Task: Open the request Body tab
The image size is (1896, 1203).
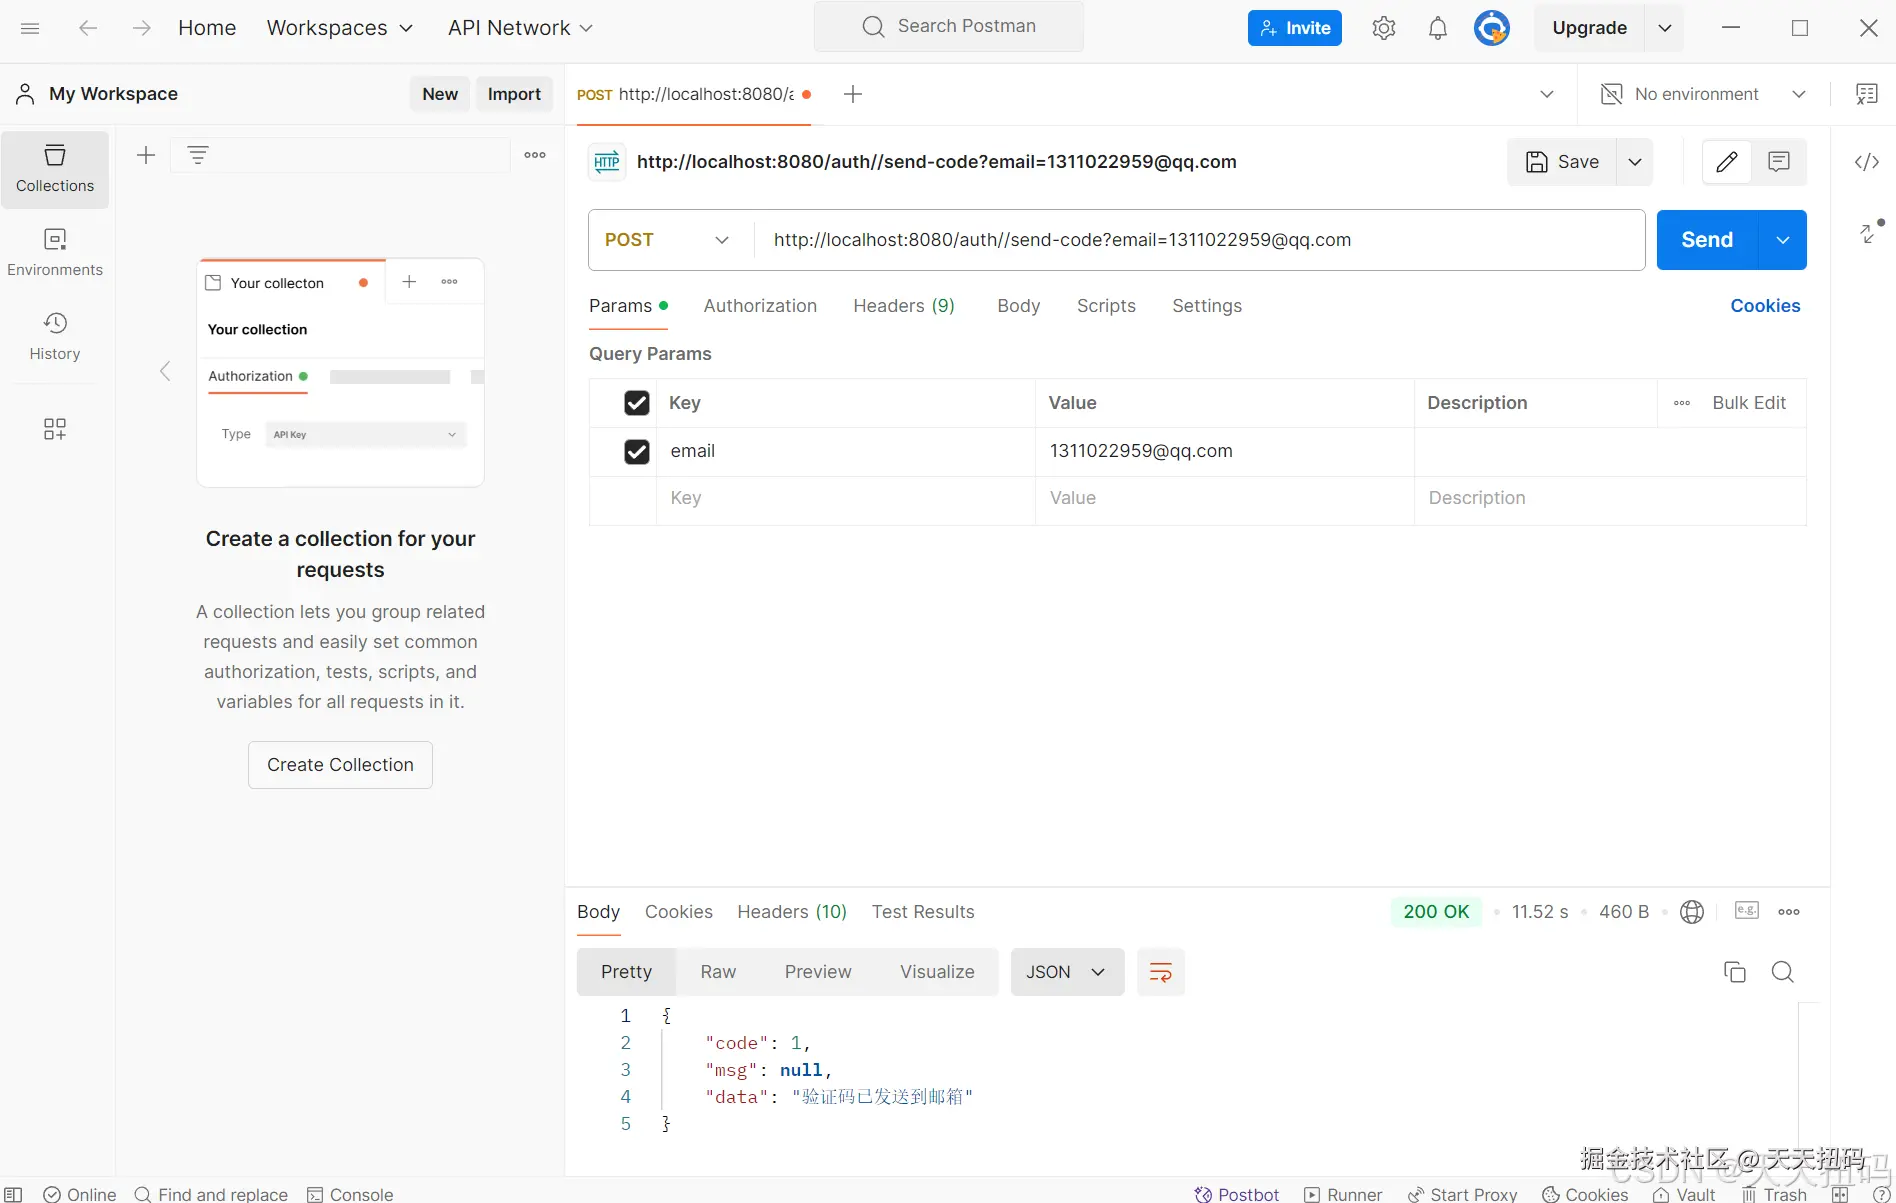Action: pyautogui.click(x=1019, y=306)
